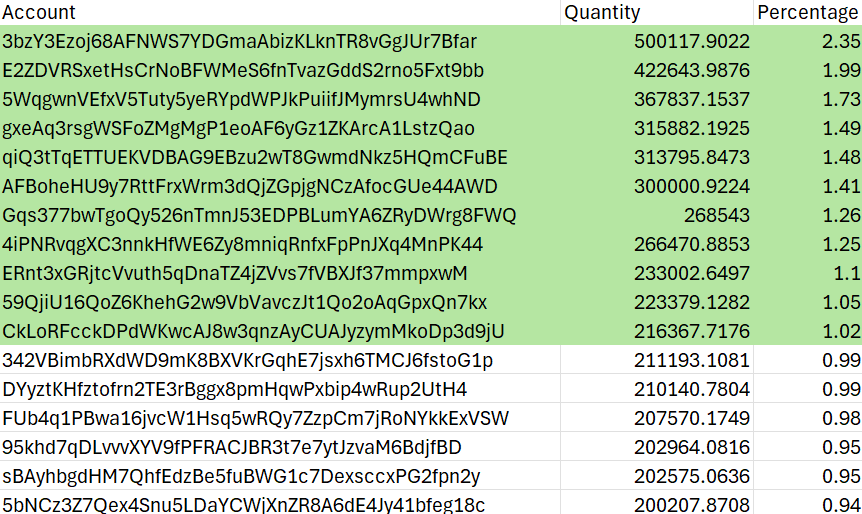Select account cell starting with gxeAq3rsgWSFoZMgMg
This screenshot has height=514, width=862.
pyautogui.click(x=280, y=128)
